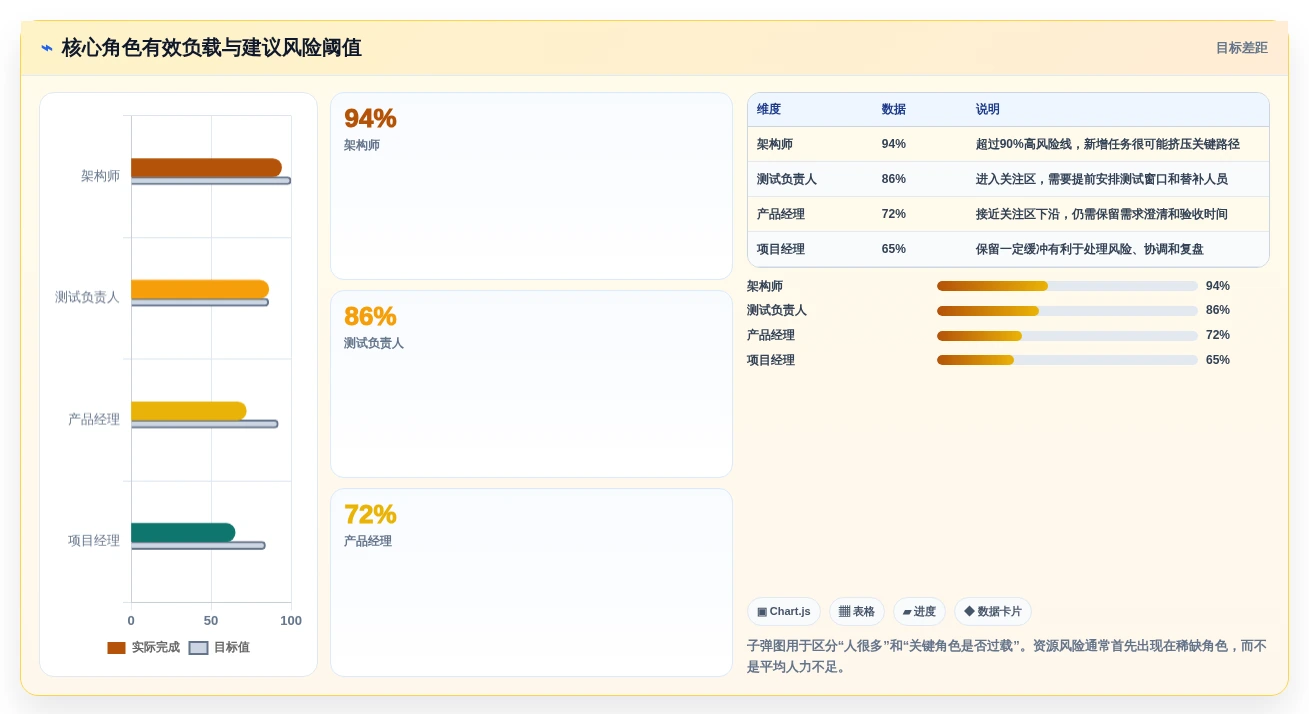Click the 架构师 actual bar in chart
The image size is (1309, 714).
[206, 167]
